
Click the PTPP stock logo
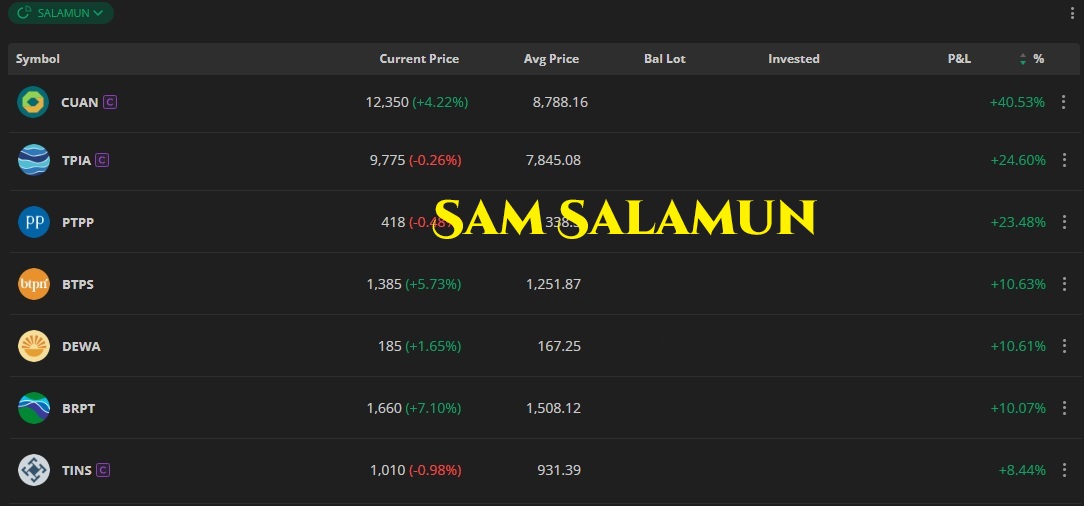pos(33,222)
